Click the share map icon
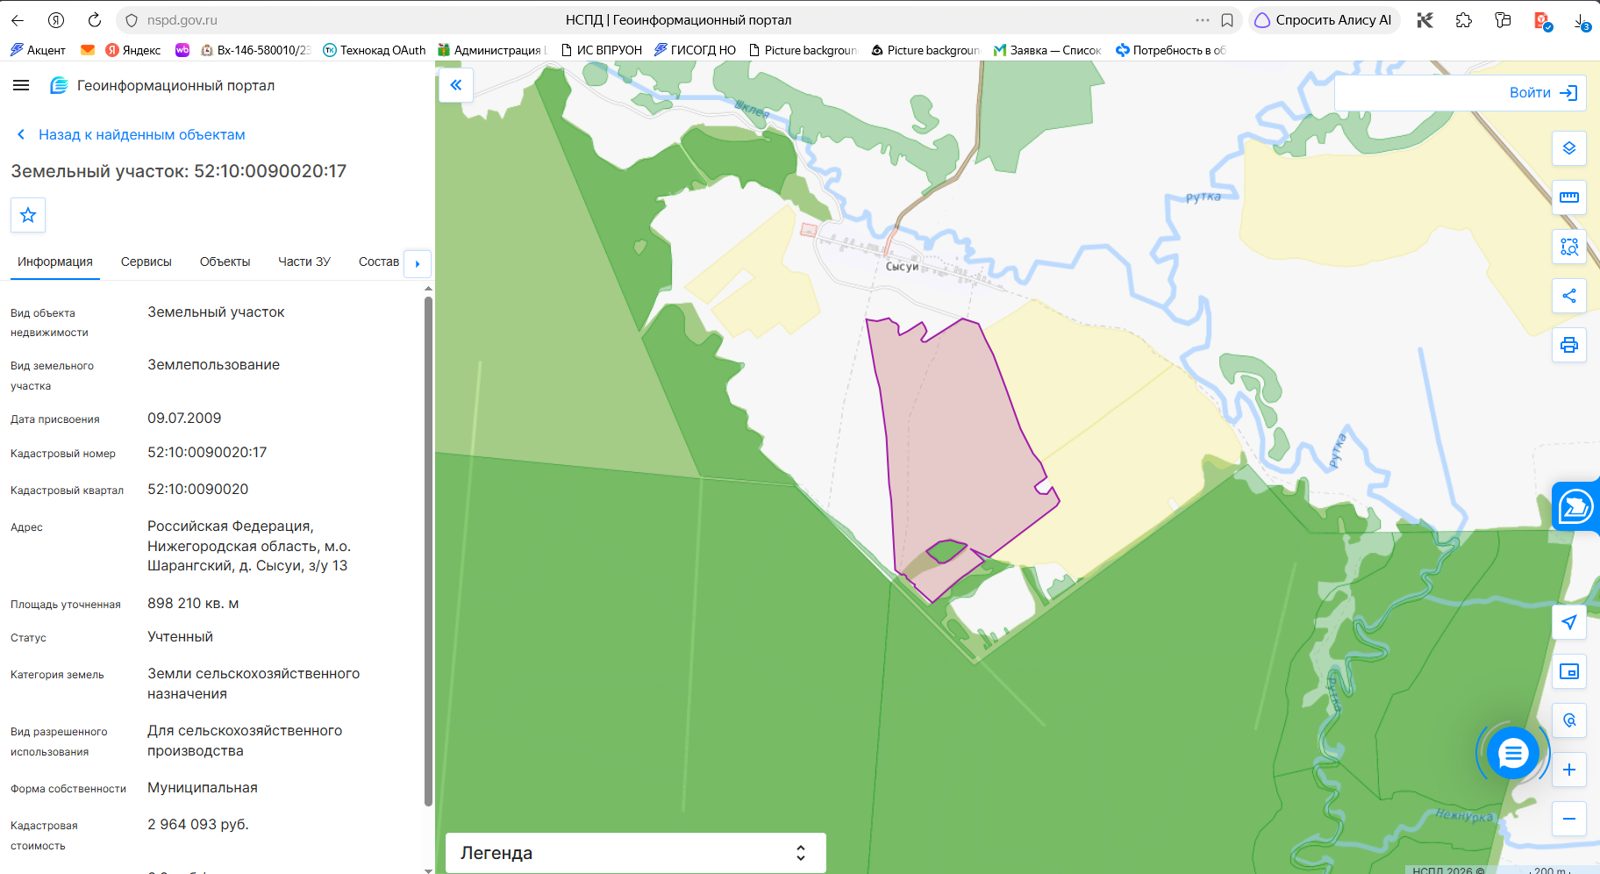1600x874 pixels. [x=1569, y=296]
